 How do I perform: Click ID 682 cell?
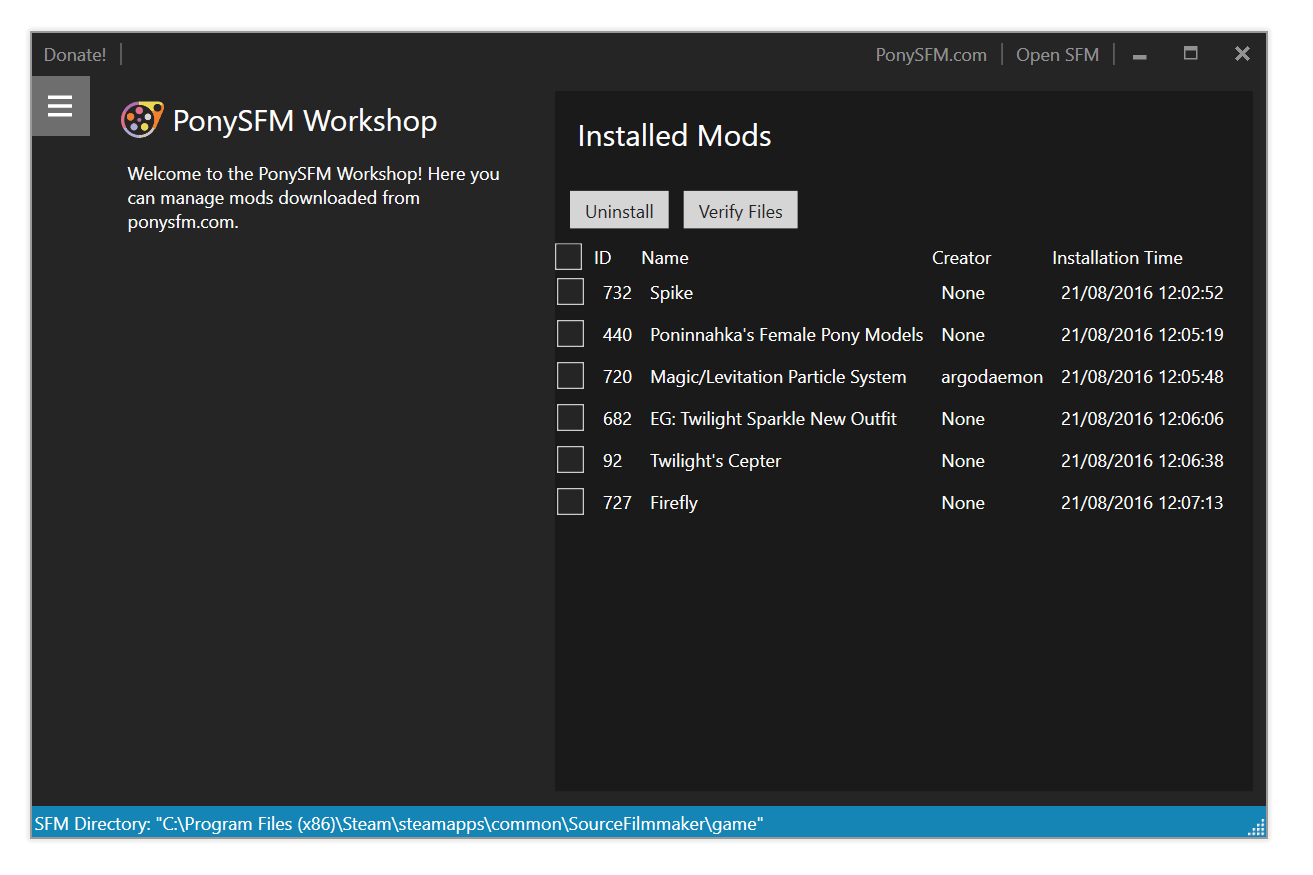(x=617, y=419)
